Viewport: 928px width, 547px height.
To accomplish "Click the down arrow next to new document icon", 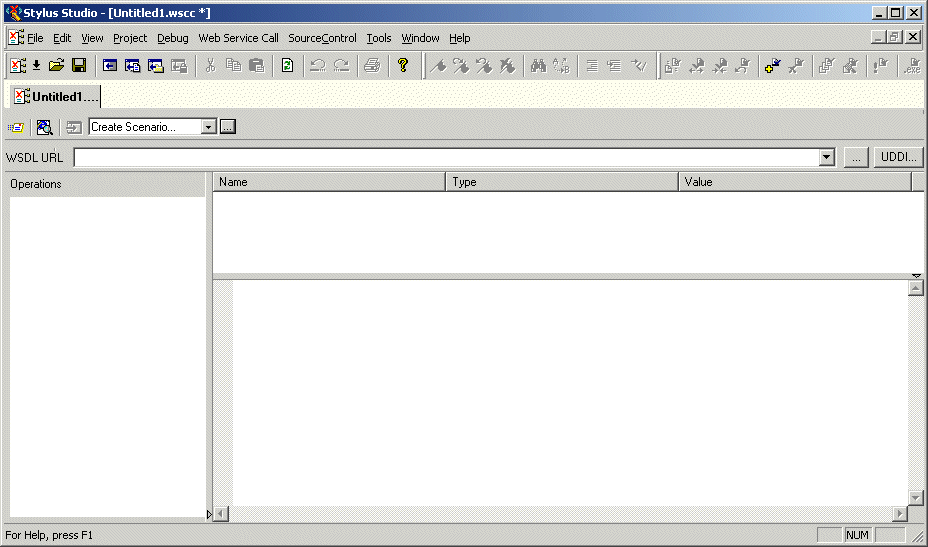I will tap(36, 66).
